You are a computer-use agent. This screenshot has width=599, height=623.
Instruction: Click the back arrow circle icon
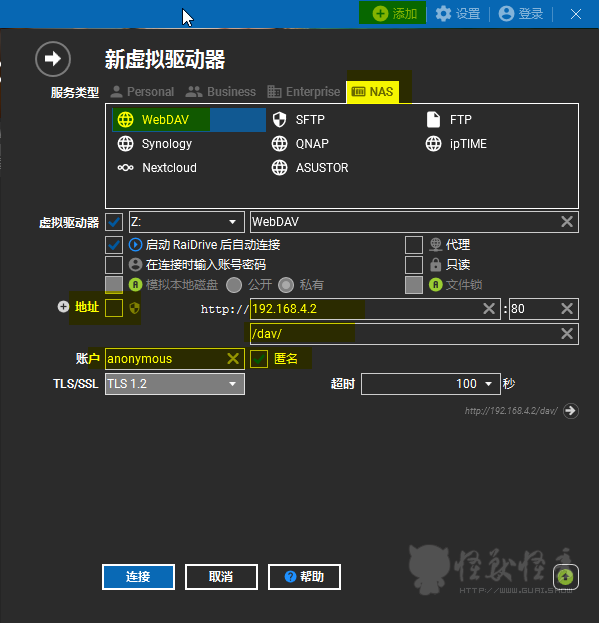click(x=53, y=59)
